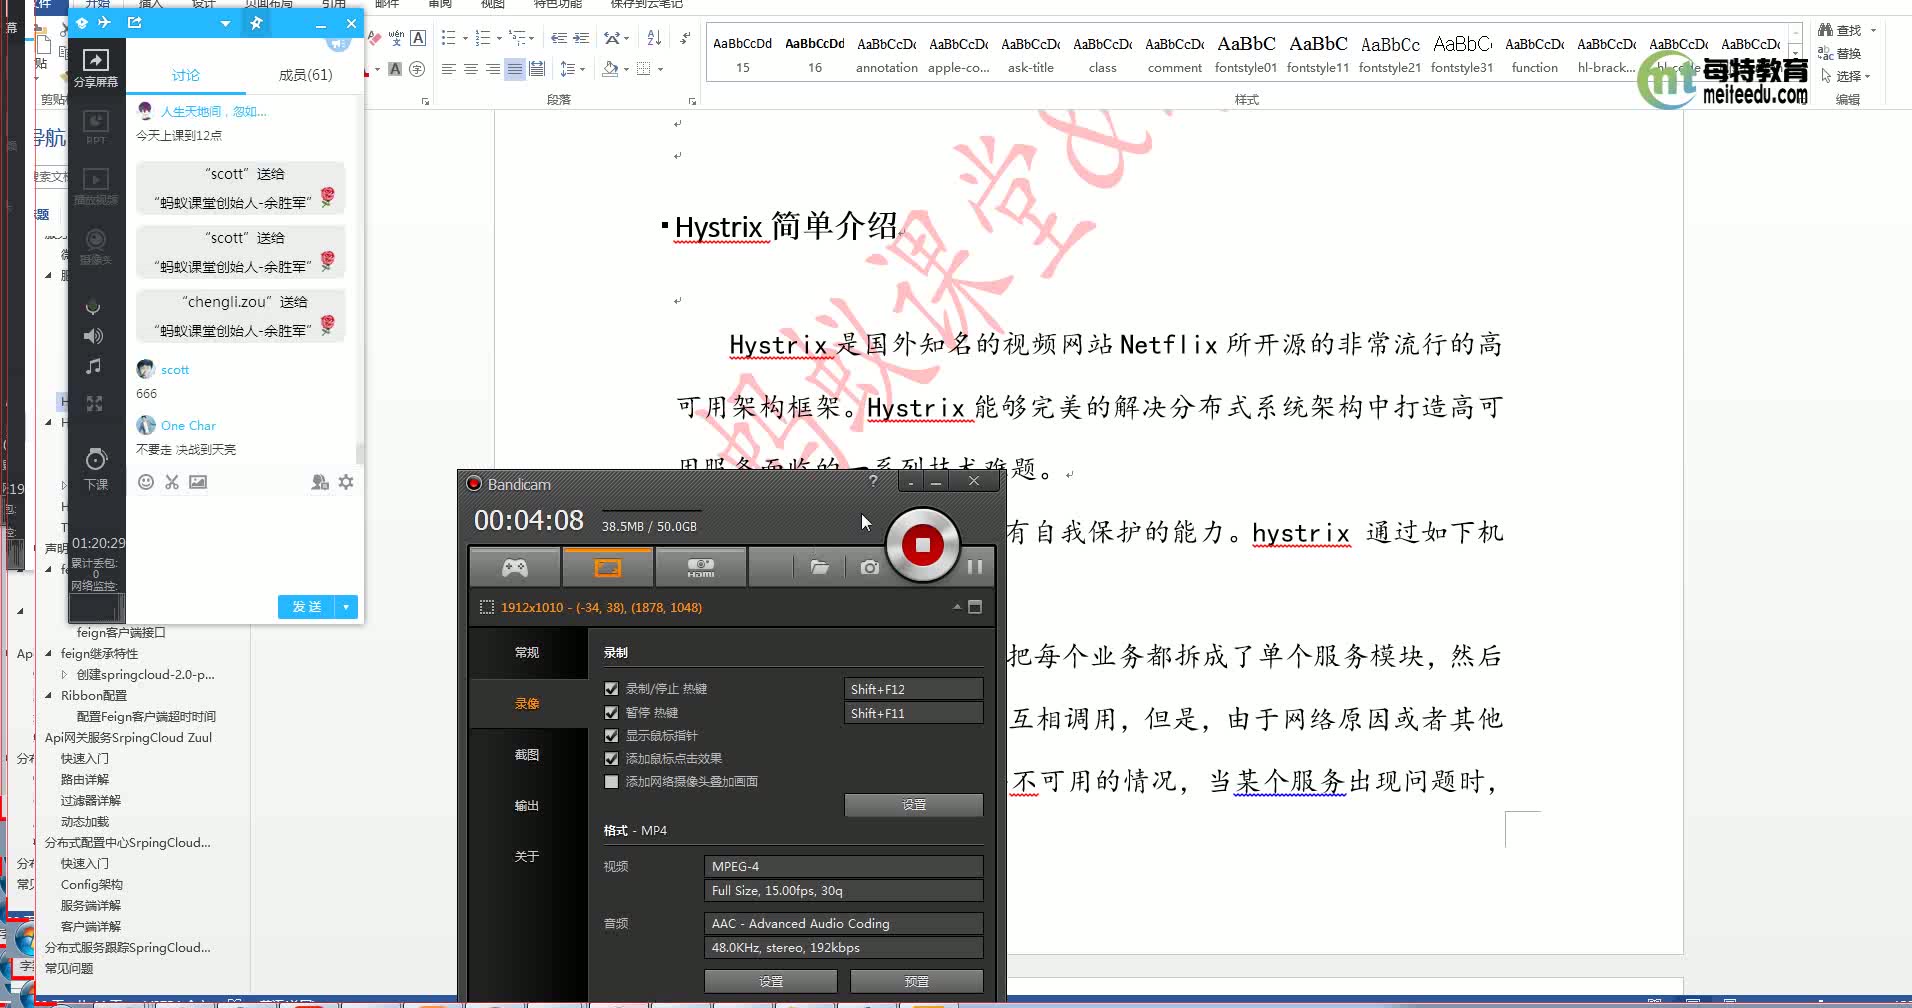
Task: Open Api网关服务SrpingCloud Zuul heading in navigation
Action: point(128,738)
